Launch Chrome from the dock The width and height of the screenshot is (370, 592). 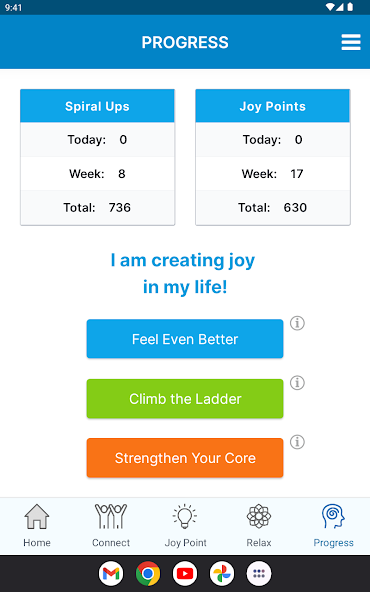tap(148, 574)
